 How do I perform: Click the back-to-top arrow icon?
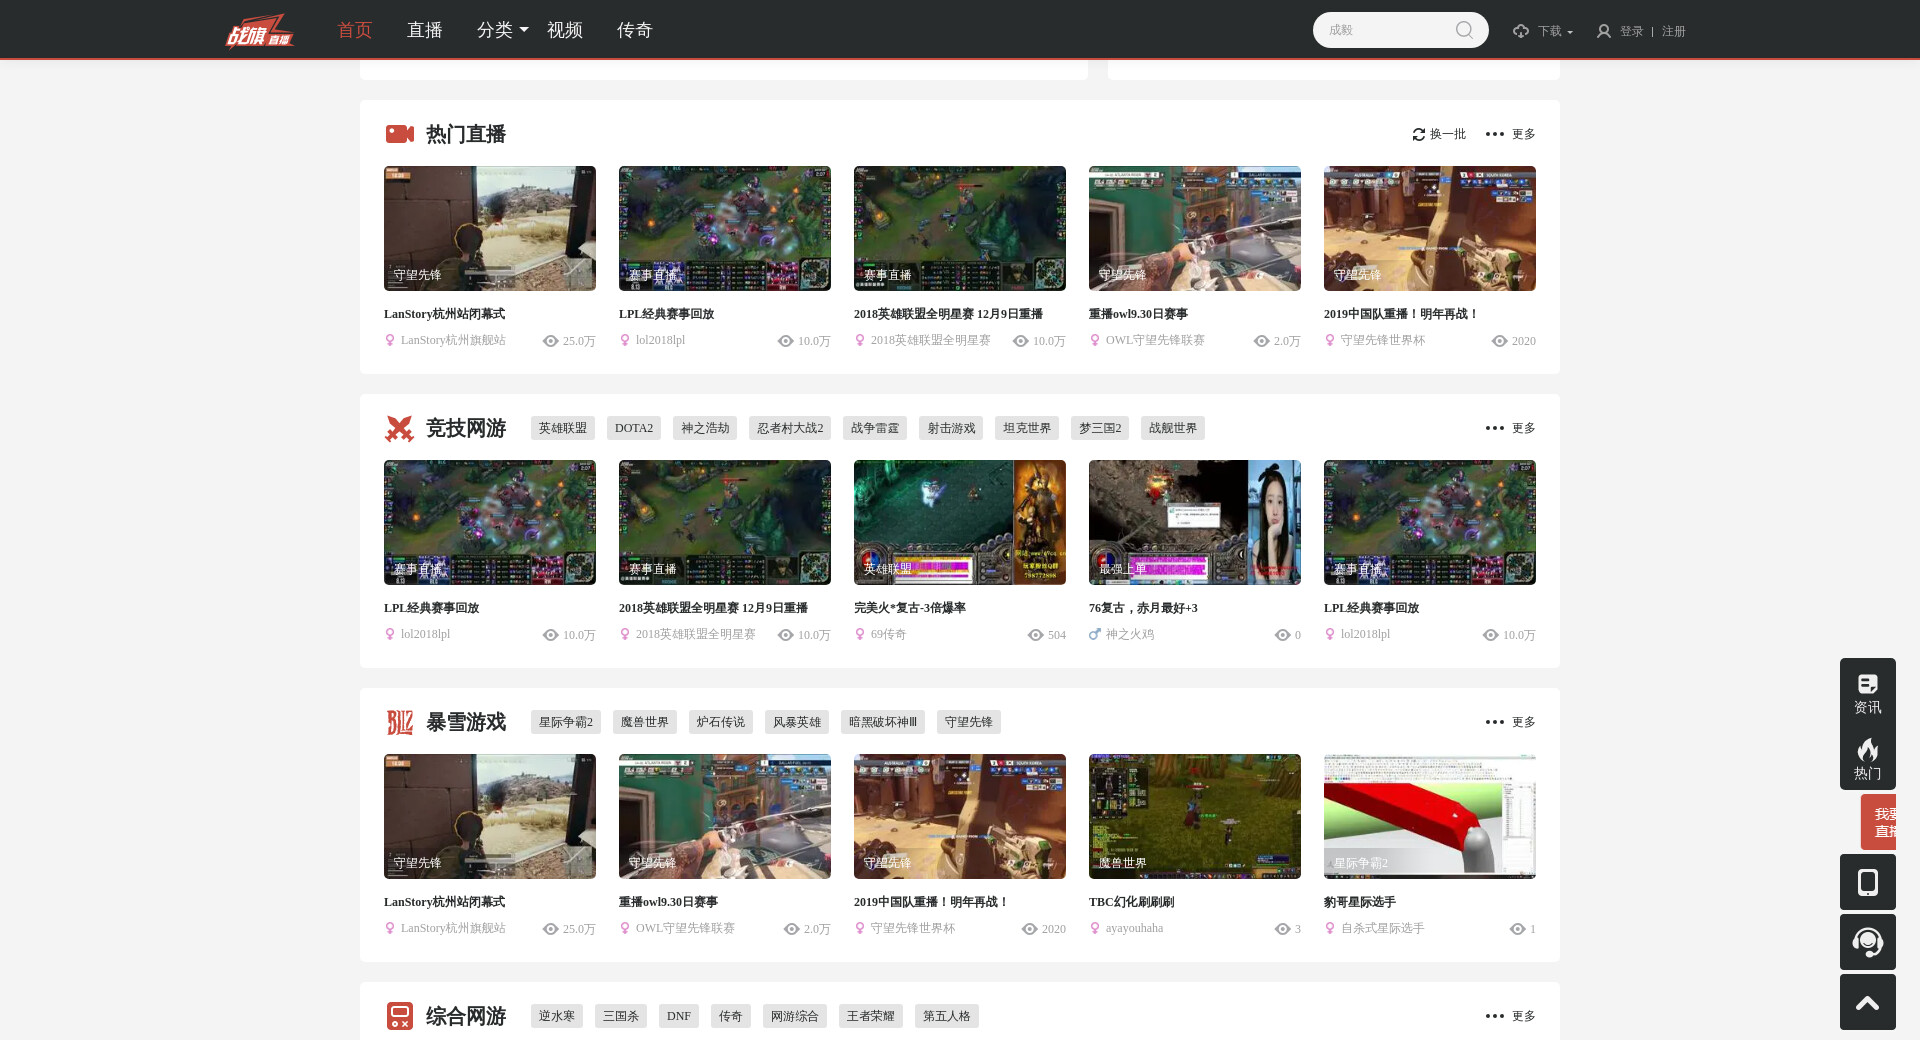point(1868,1002)
